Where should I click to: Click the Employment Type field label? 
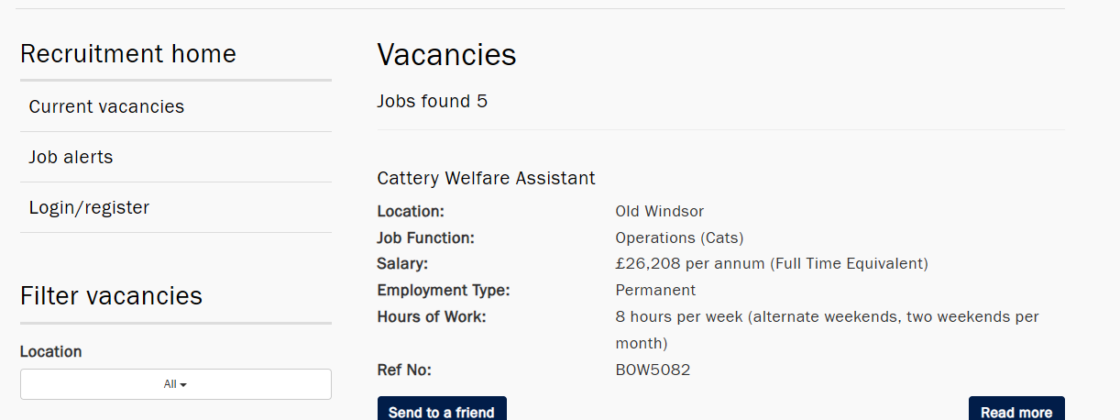443,290
